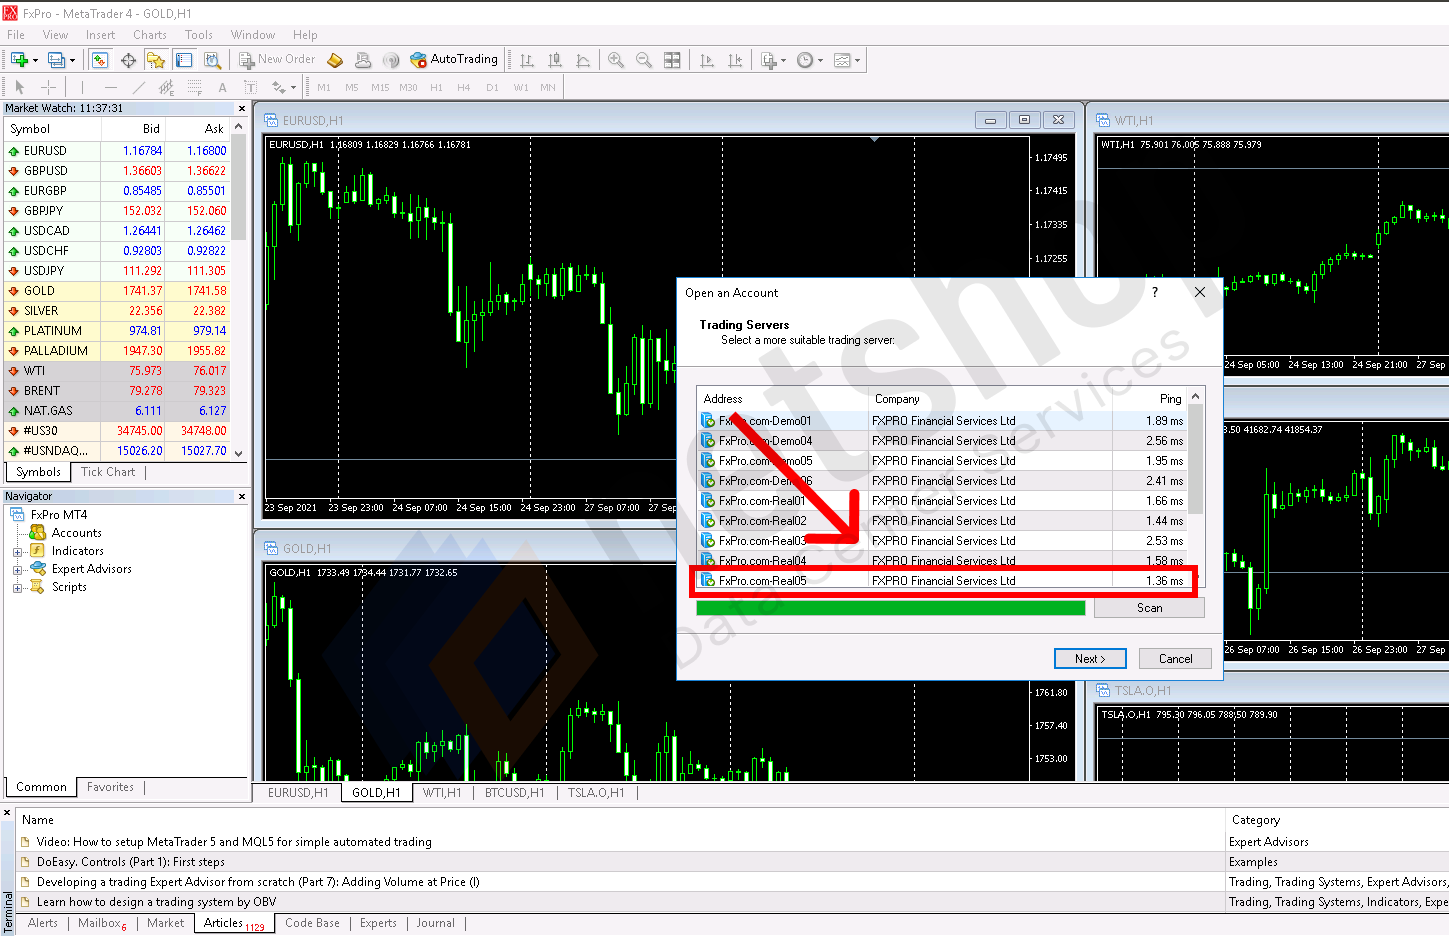This screenshot has height=936, width=1449.
Task: Click the dialog help question mark
Action: point(1155,292)
